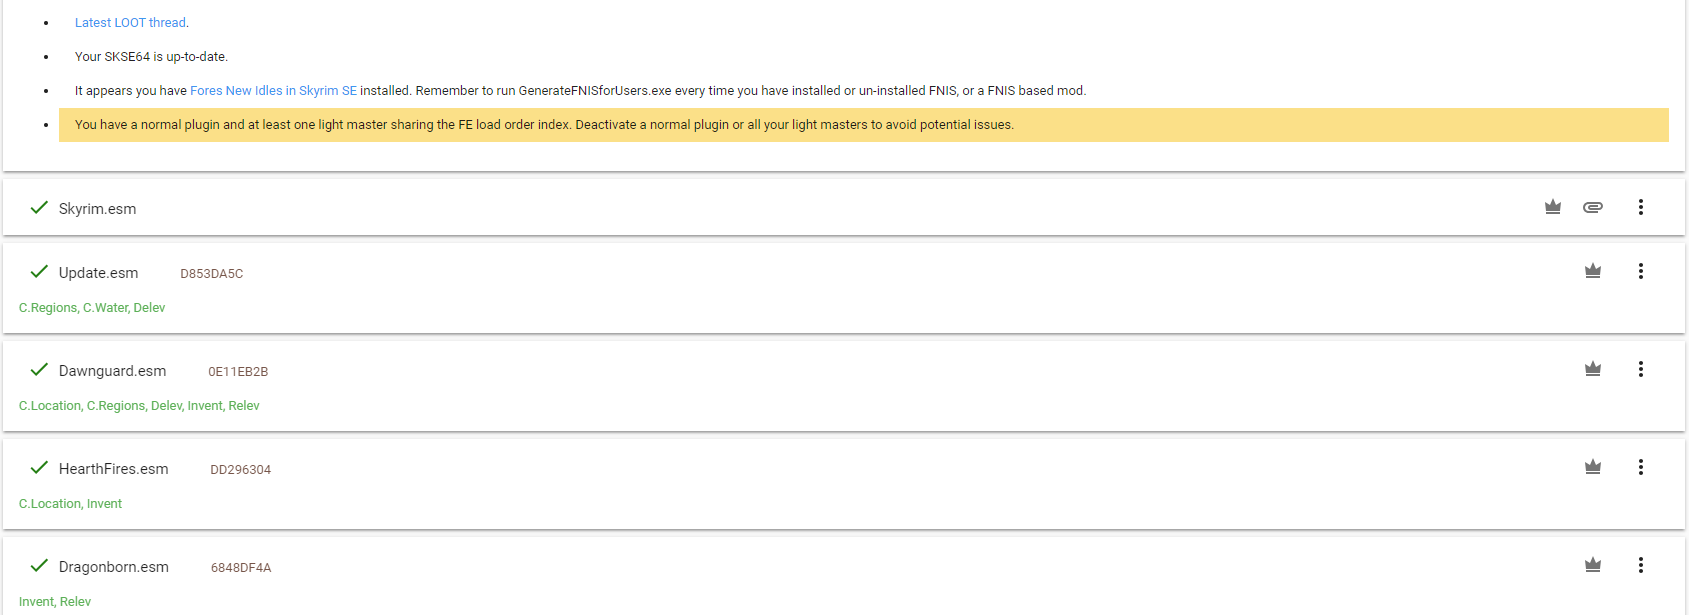The image size is (1689, 615).
Task: Show the Dragonborn.esm three-dot menu
Action: [x=1641, y=565]
